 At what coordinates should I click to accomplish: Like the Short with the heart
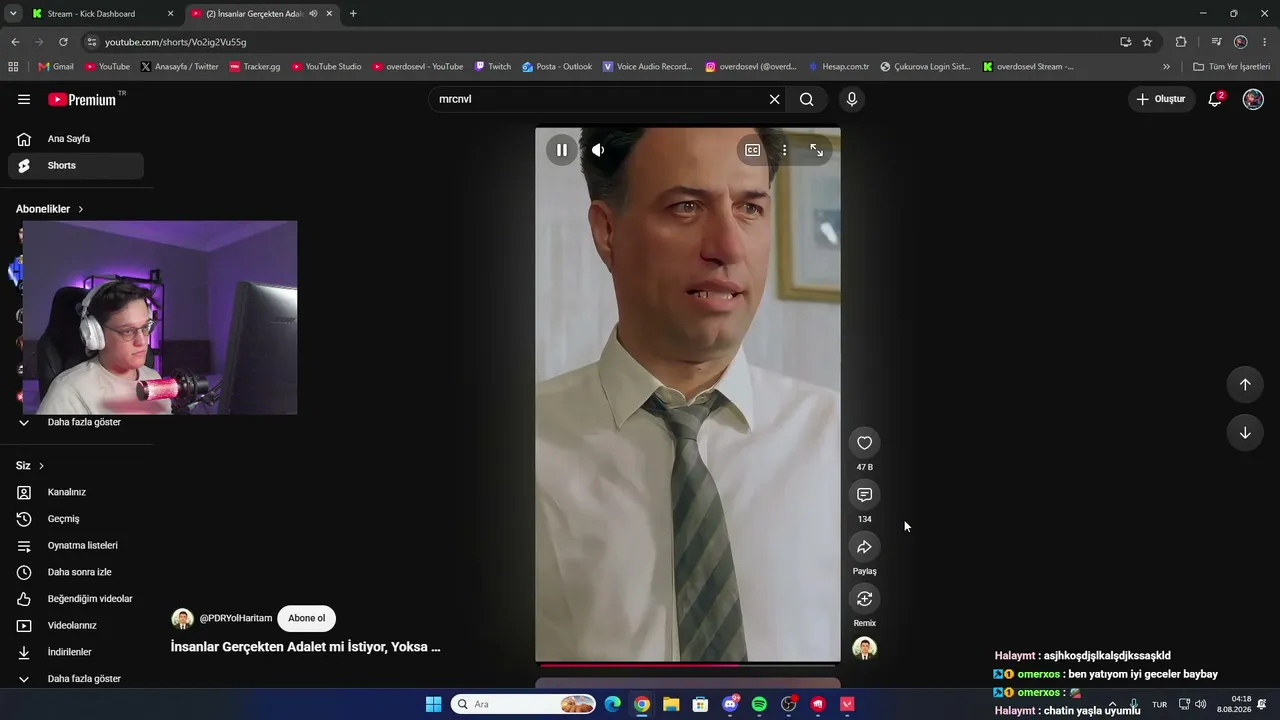(x=865, y=443)
